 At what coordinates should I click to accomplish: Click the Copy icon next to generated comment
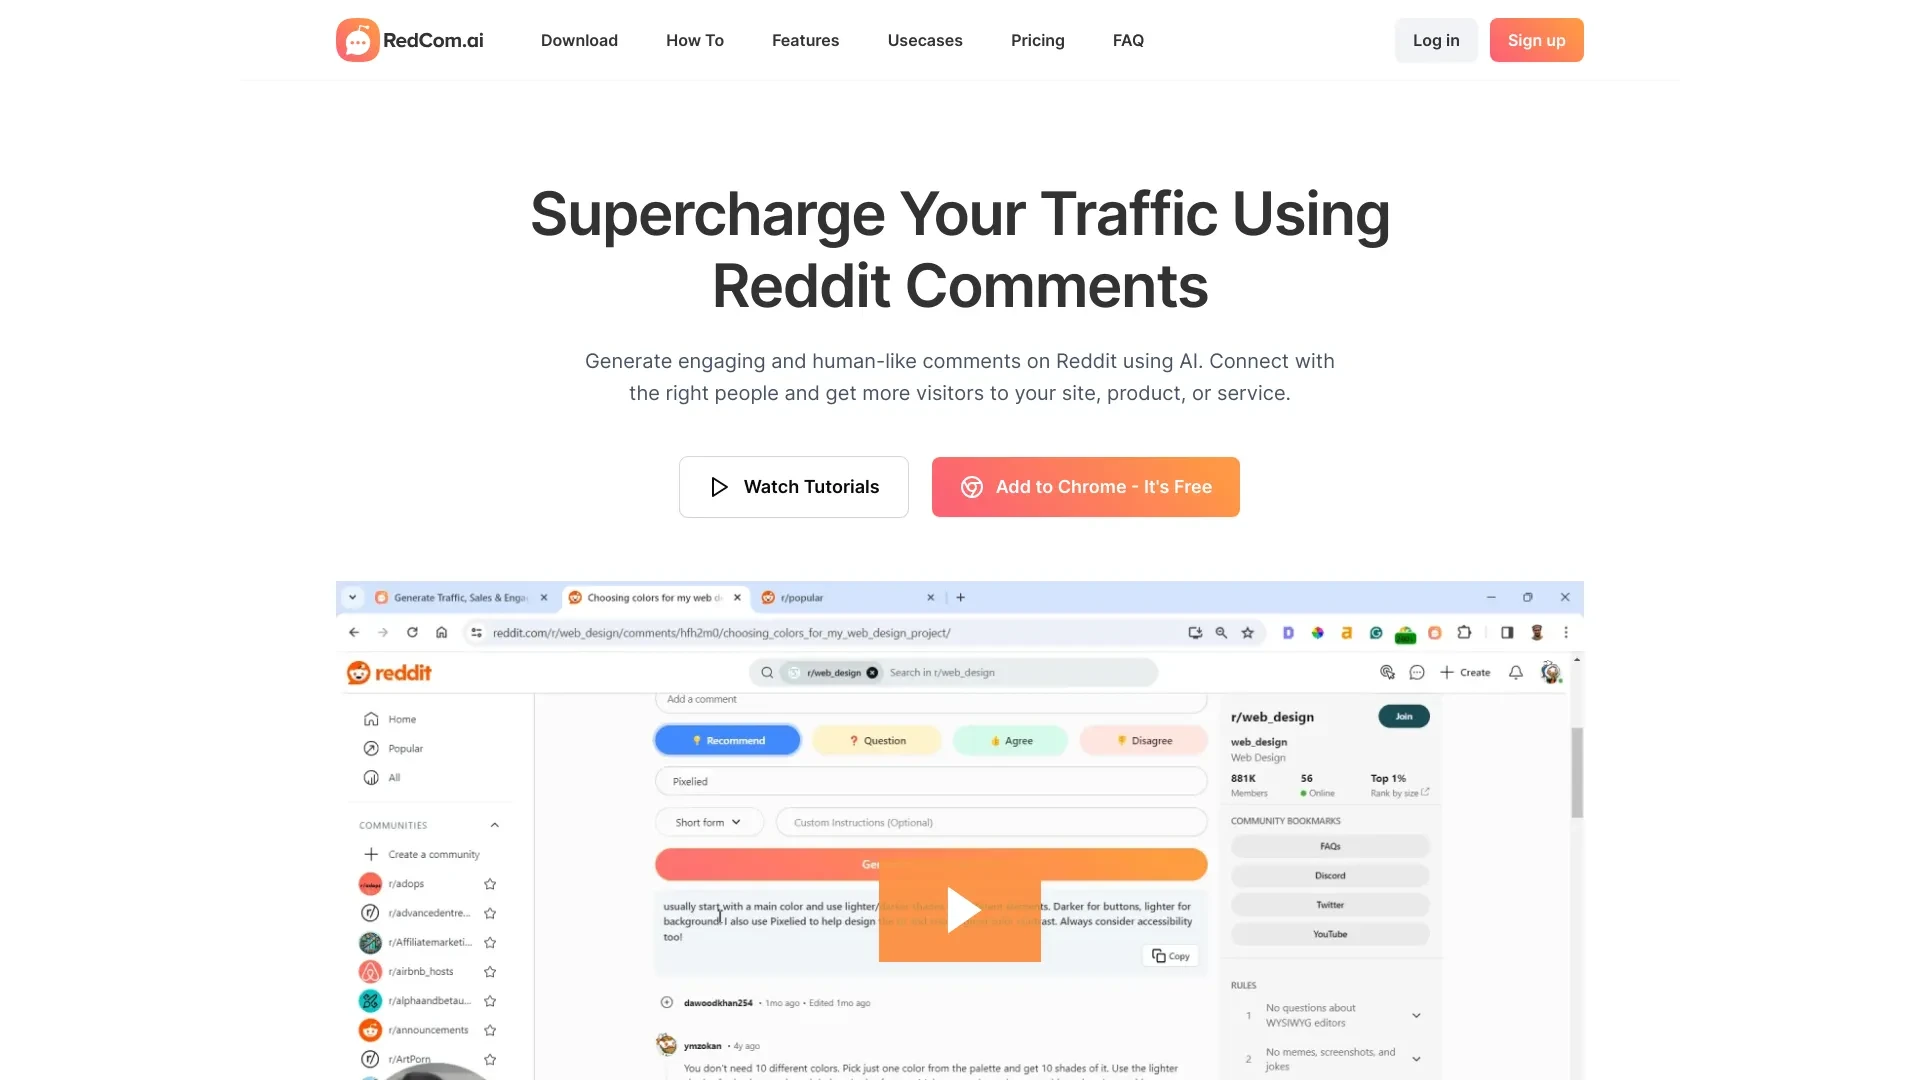[1171, 956]
